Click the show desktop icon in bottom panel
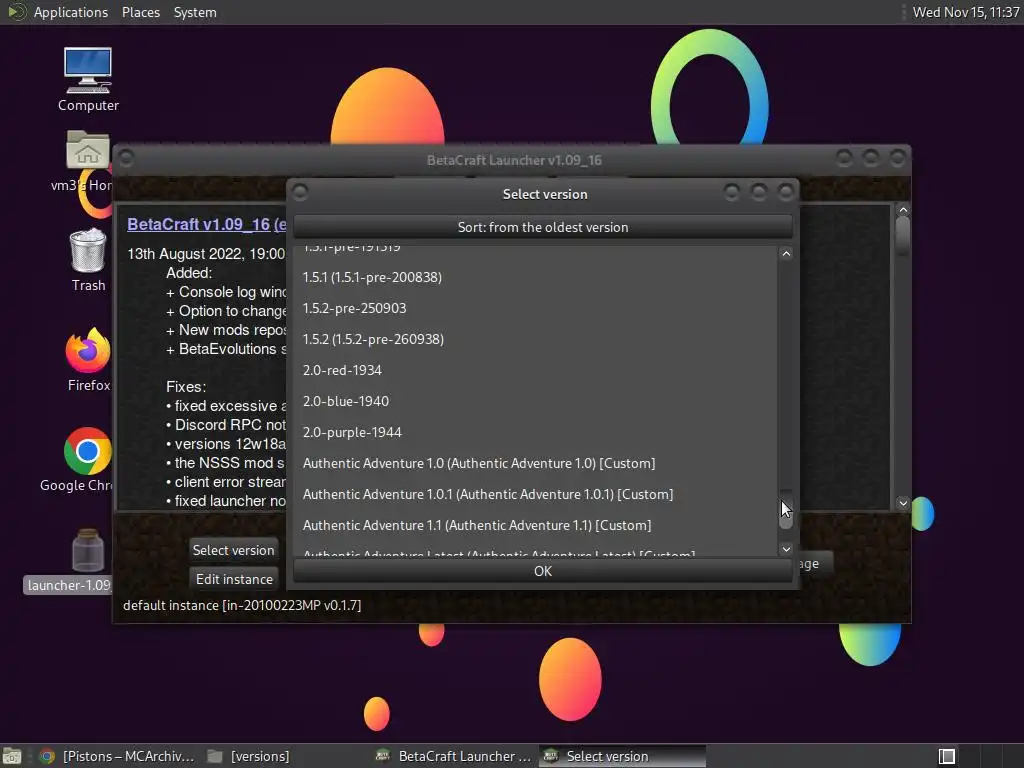The height and width of the screenshot is (768, 1024). 12,756
